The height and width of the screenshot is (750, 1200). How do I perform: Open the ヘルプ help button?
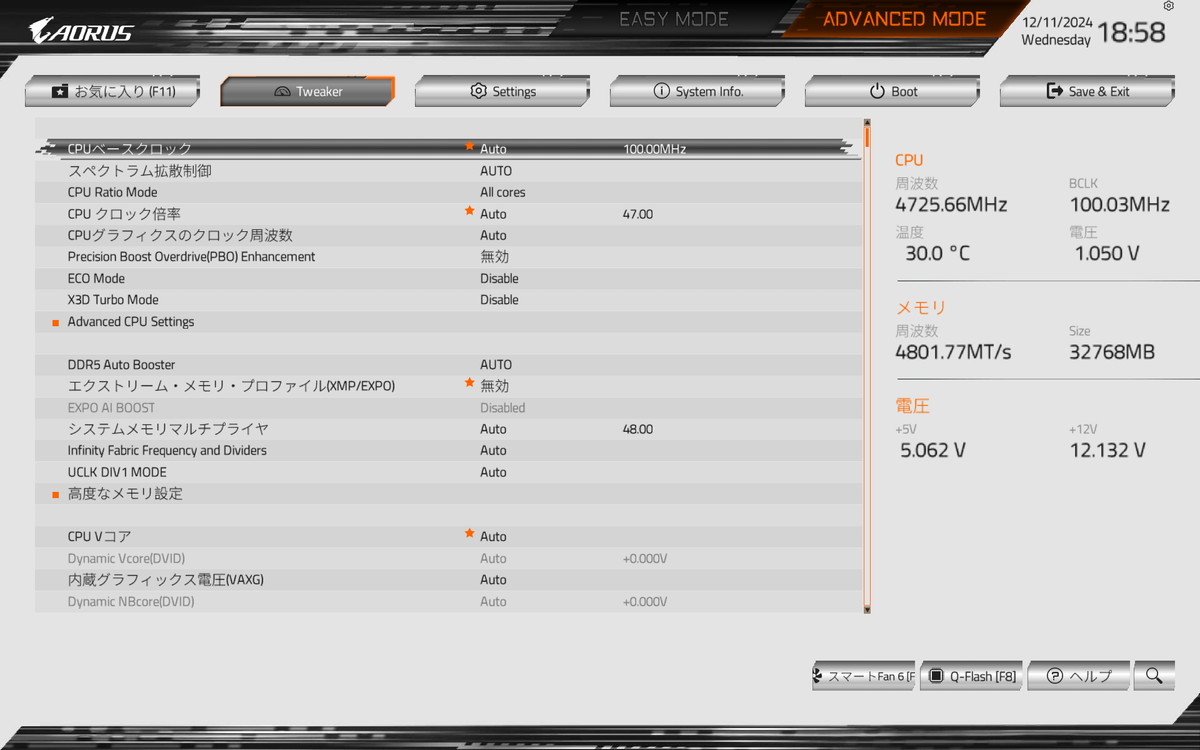click(x=1079, y=676)
